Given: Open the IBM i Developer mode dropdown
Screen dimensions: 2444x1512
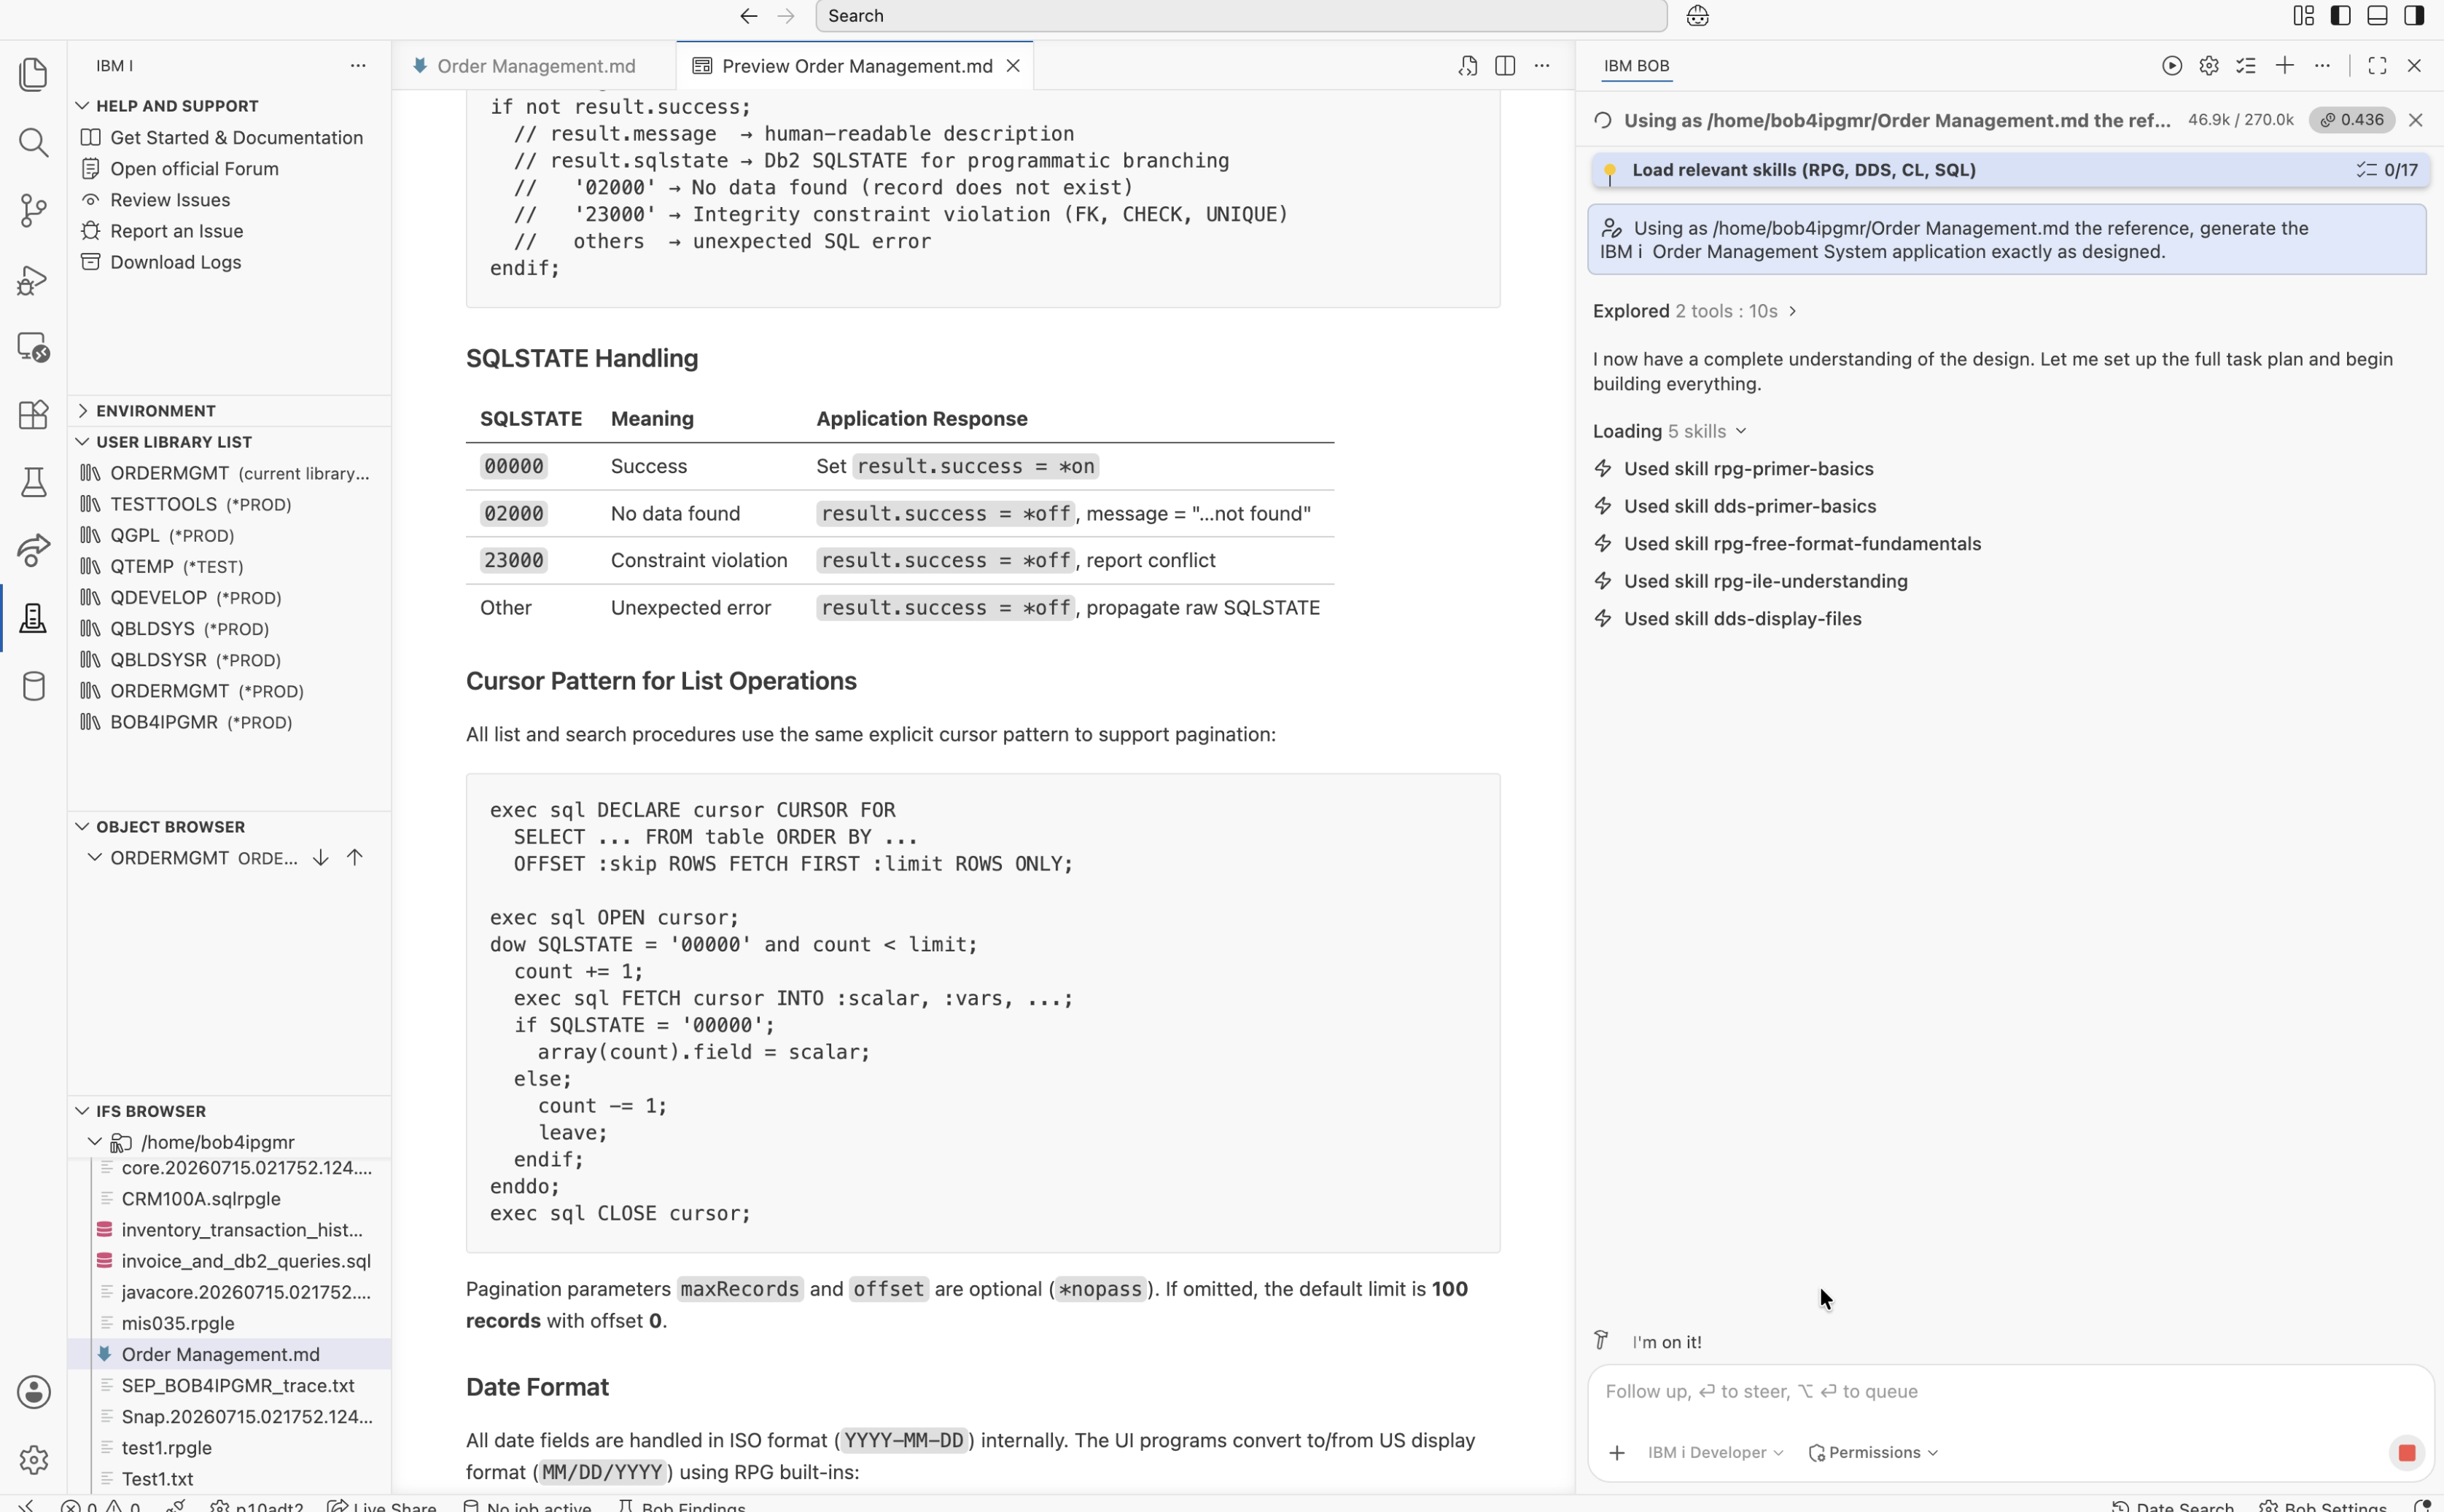Looking at the screenshot, I should tap(1715, 1452).
